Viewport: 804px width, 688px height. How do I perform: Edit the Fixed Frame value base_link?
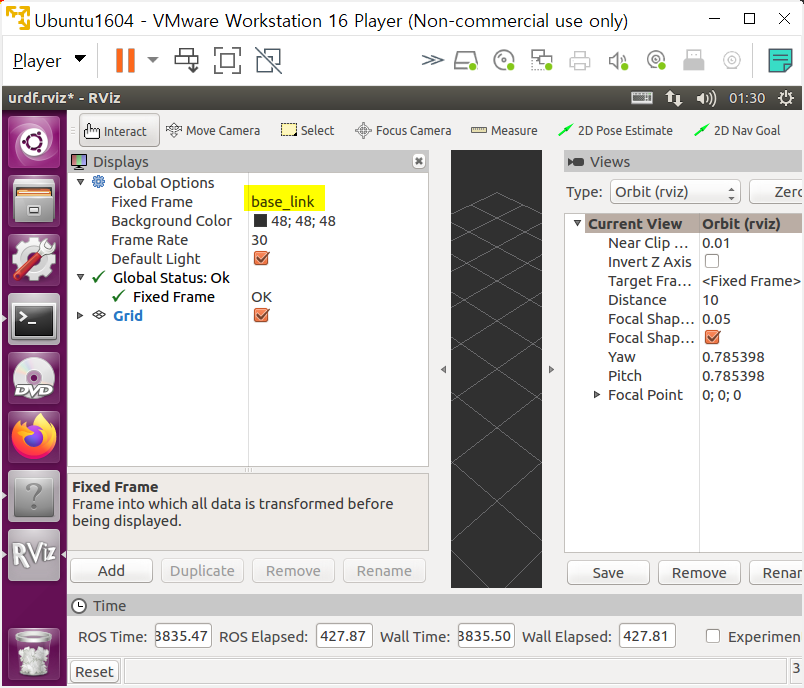click(283, 201)
